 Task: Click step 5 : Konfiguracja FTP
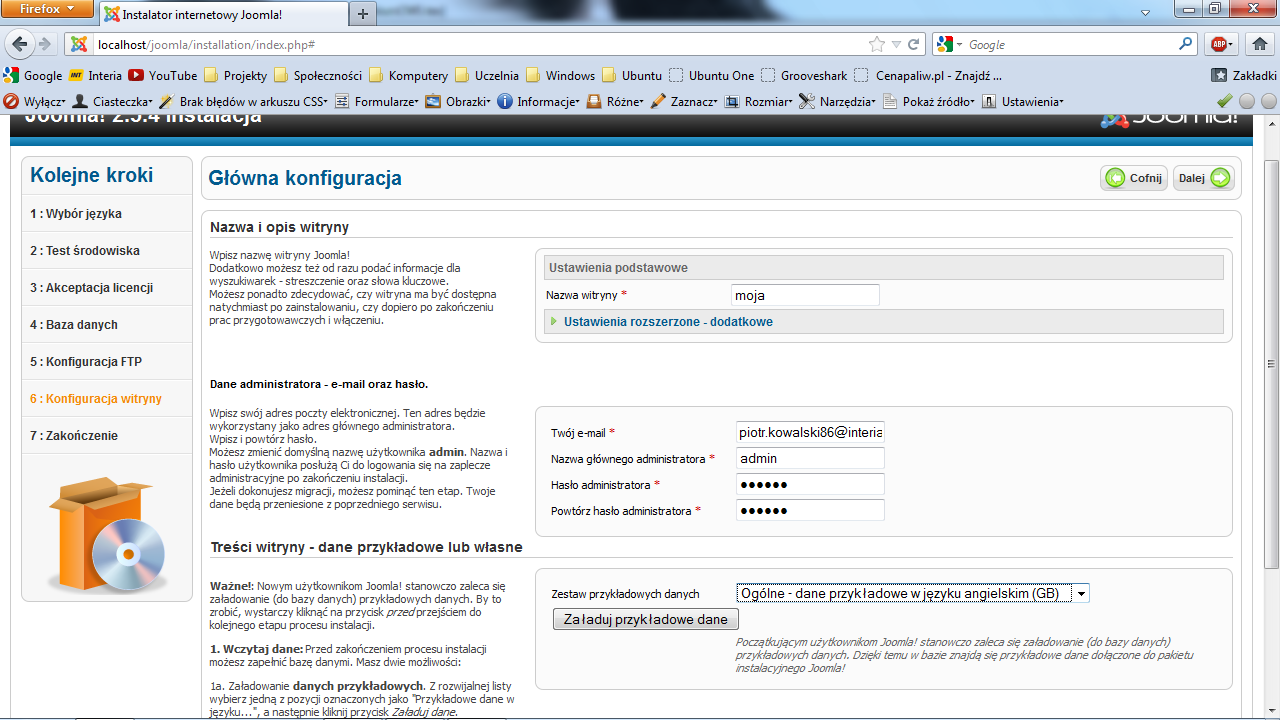tap(107, 362)
